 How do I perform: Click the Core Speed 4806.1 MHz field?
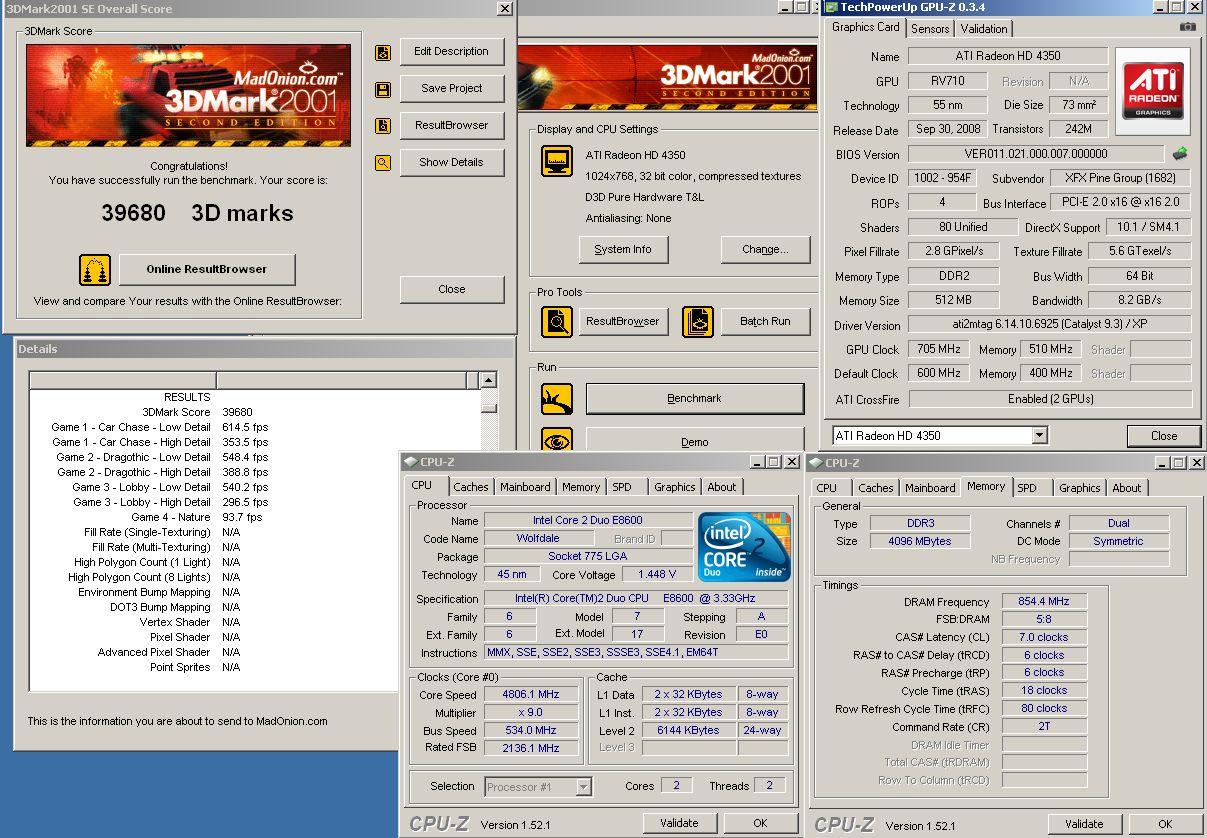(x=531, y=695)
